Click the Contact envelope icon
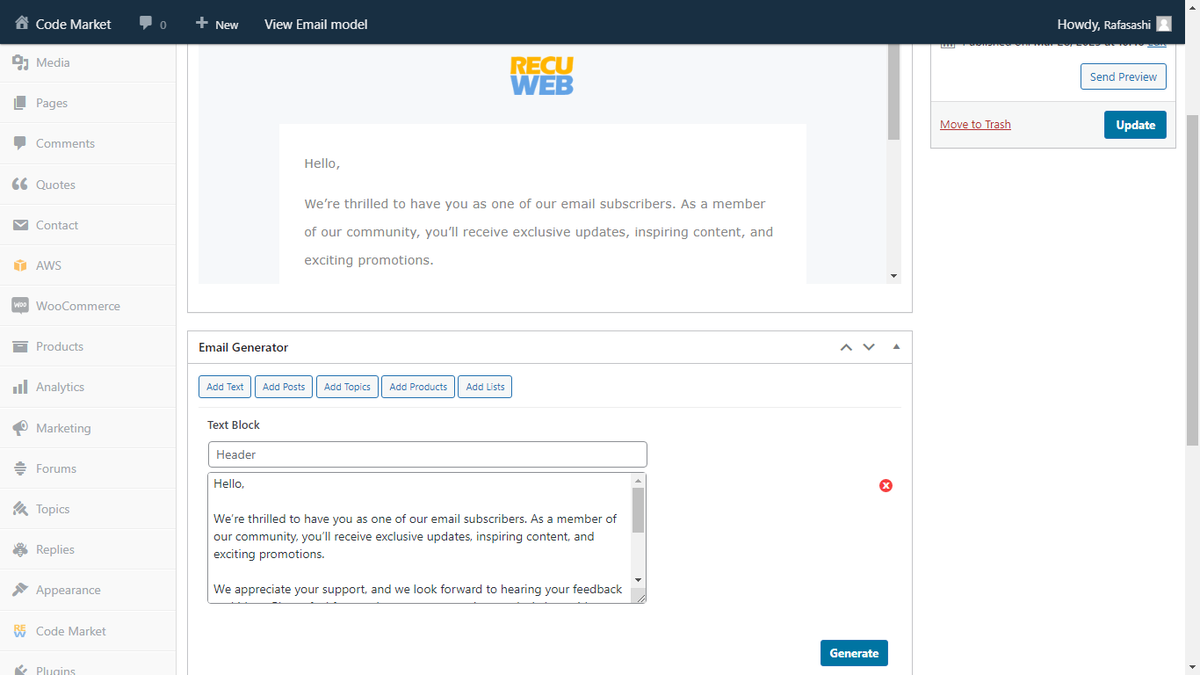The height and width of the screenshot is (675, 1200). tap(20, 225)
